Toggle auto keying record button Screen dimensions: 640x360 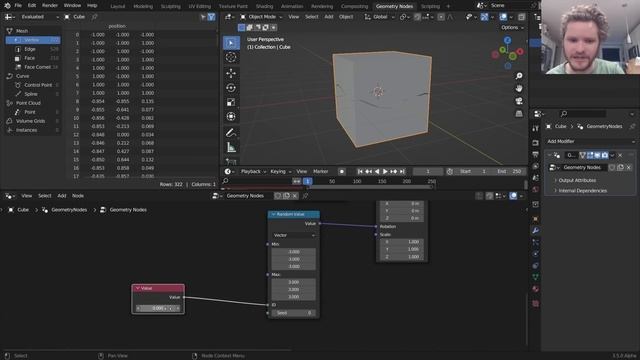342,171
